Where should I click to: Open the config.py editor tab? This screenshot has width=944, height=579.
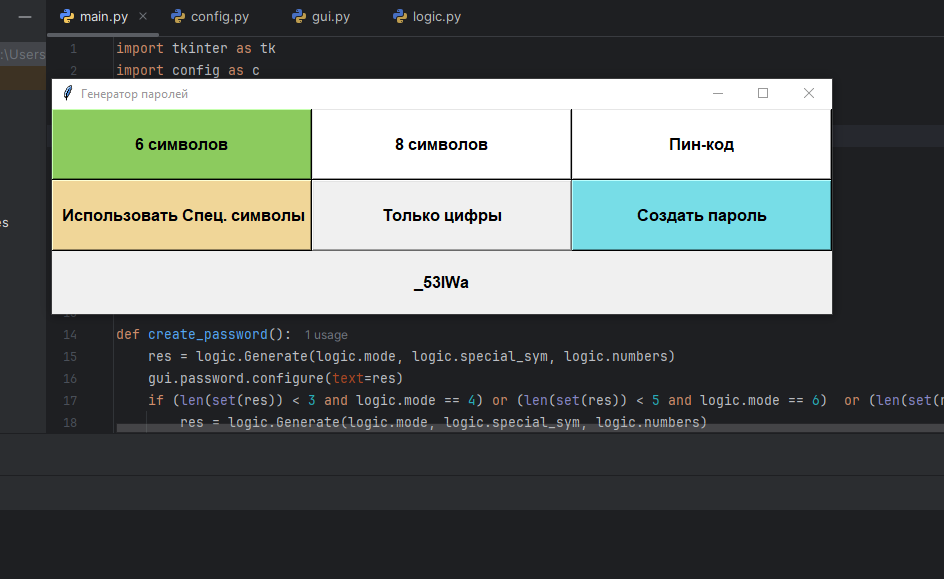point(210,17)
